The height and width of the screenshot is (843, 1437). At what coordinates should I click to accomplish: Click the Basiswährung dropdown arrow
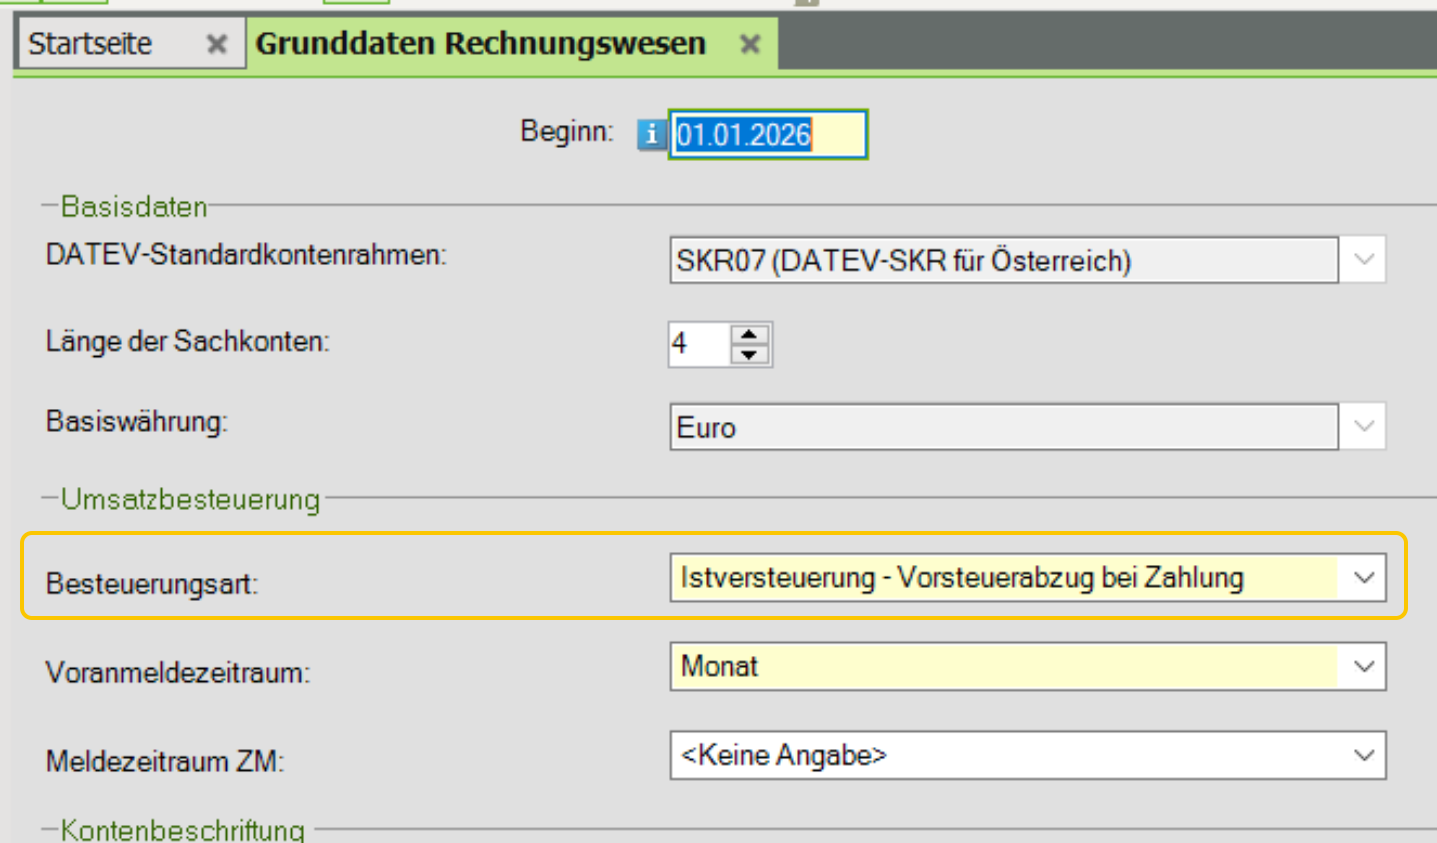(1363, 427)
